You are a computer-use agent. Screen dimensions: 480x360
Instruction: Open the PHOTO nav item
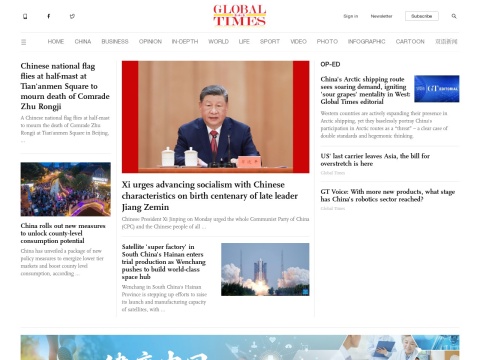coord(327,42)
